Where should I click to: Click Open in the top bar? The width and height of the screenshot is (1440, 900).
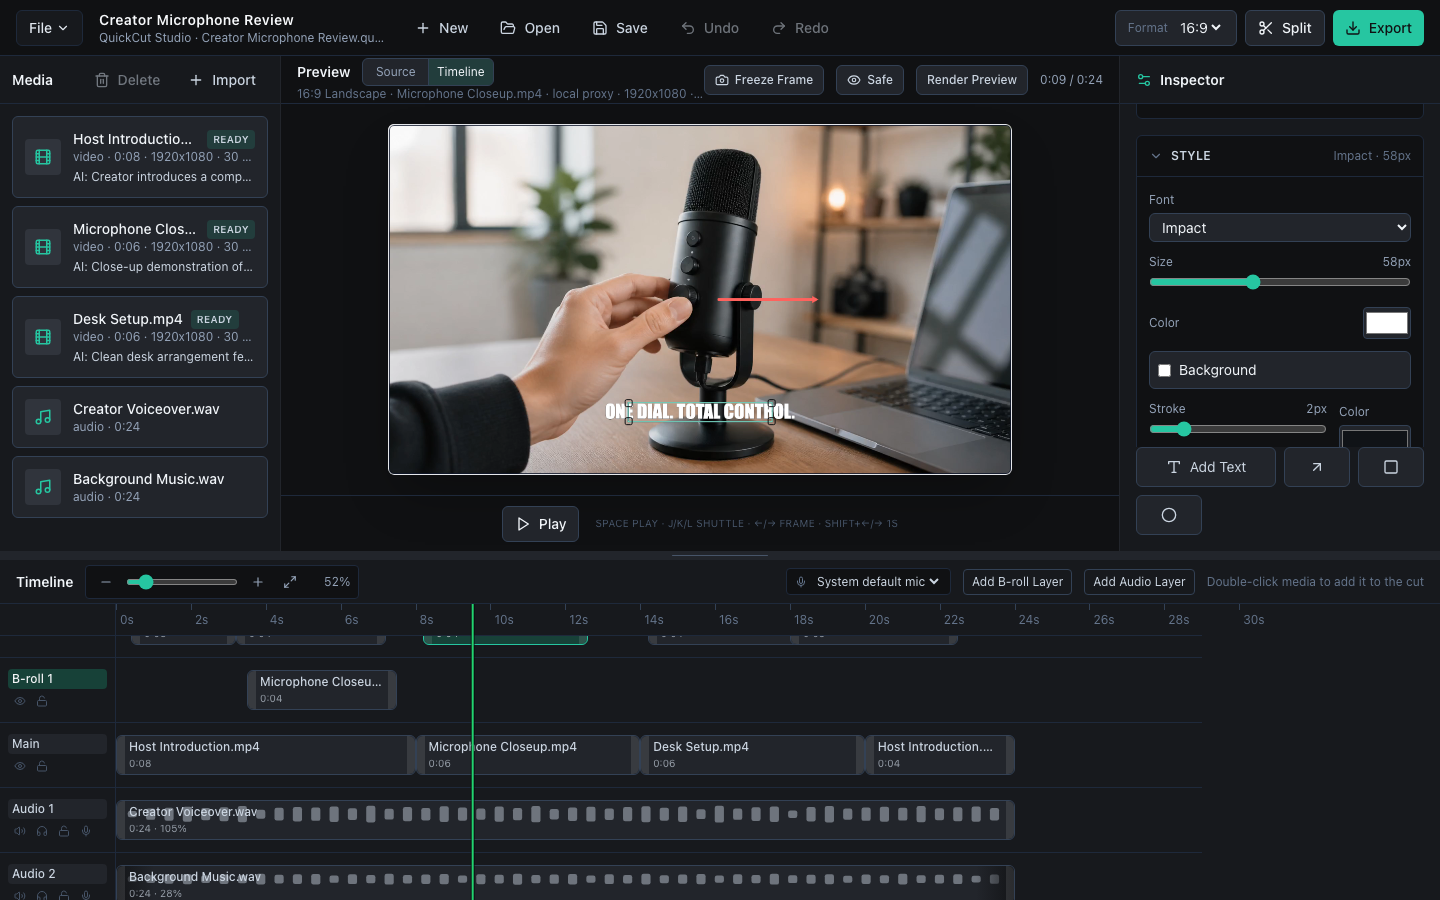coord(530,28)
